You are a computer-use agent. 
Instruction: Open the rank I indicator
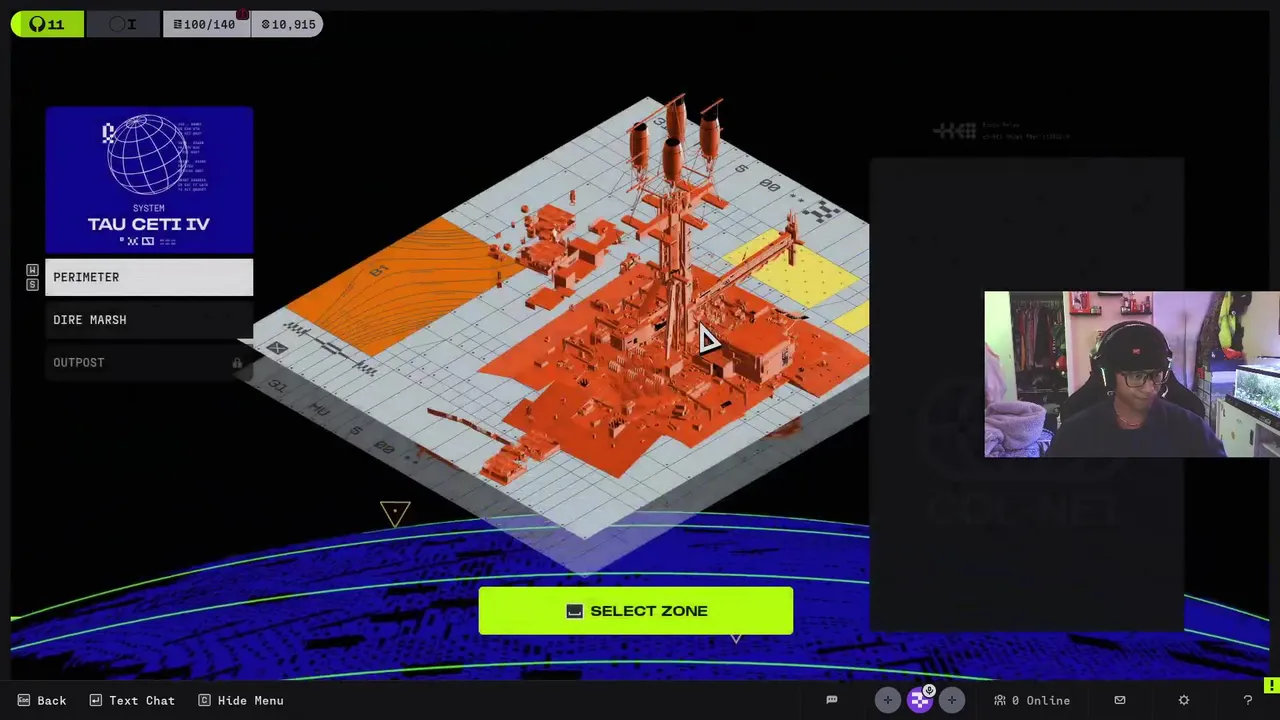click(123, 24)
